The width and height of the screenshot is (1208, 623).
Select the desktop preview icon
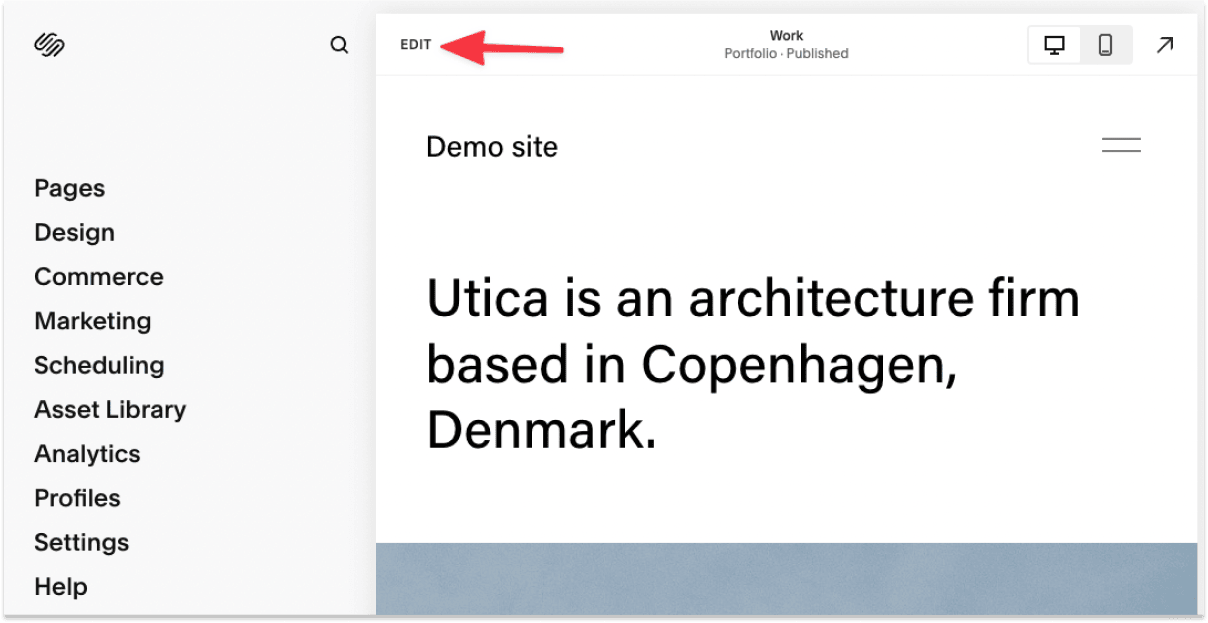(x=1054, y=44)
